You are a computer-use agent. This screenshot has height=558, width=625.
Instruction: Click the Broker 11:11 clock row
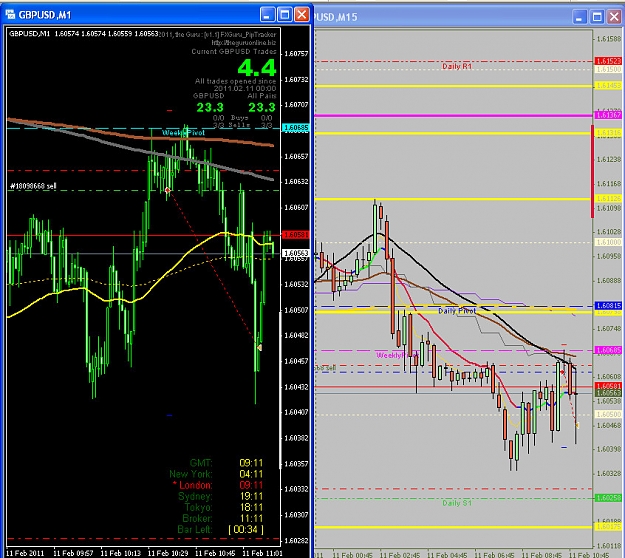(x=222, y=519)
